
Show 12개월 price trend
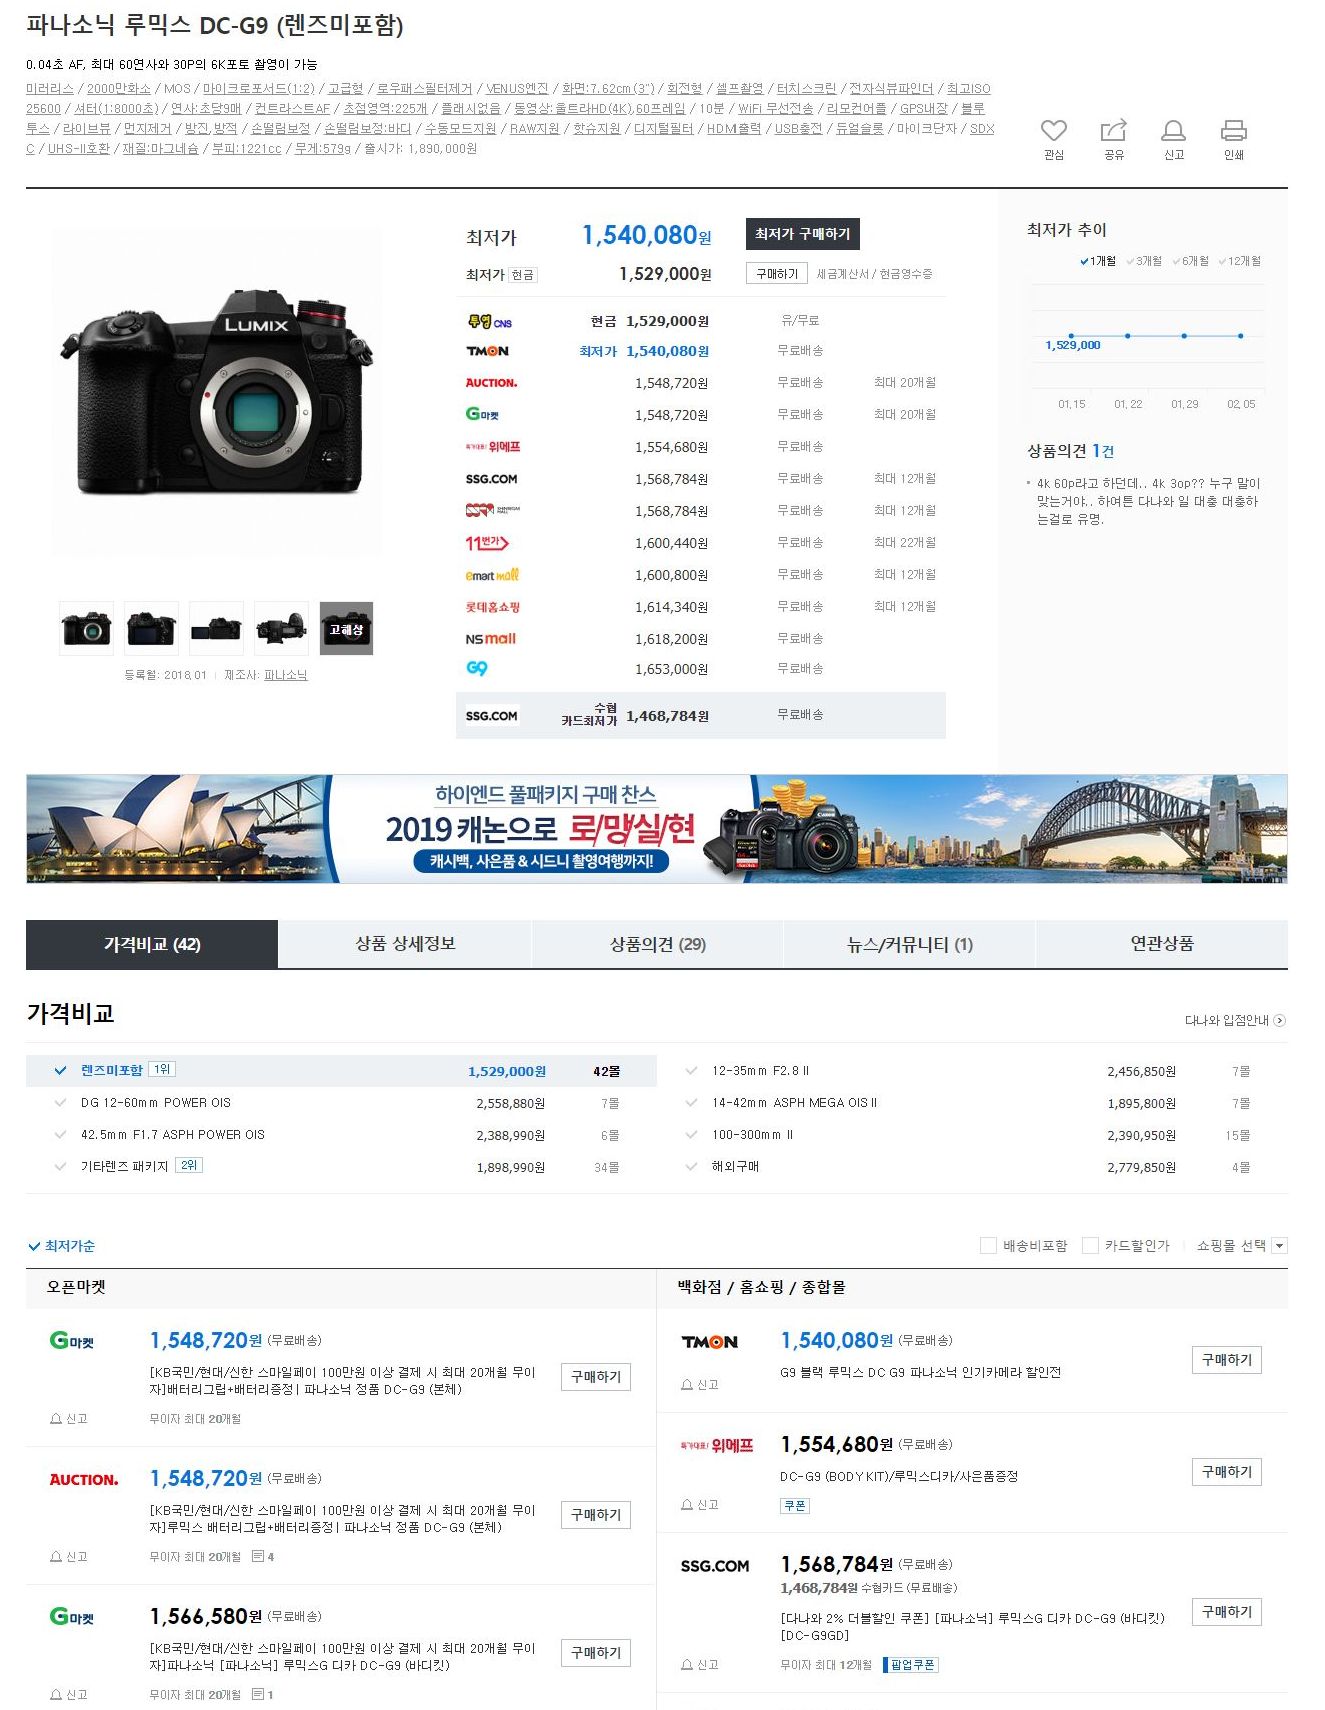pyautogui.click(x=1239, y=261)
